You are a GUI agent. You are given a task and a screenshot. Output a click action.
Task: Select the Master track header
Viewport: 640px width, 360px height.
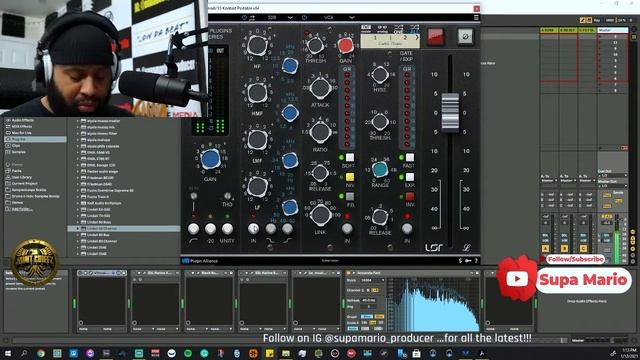pos(612,30)
